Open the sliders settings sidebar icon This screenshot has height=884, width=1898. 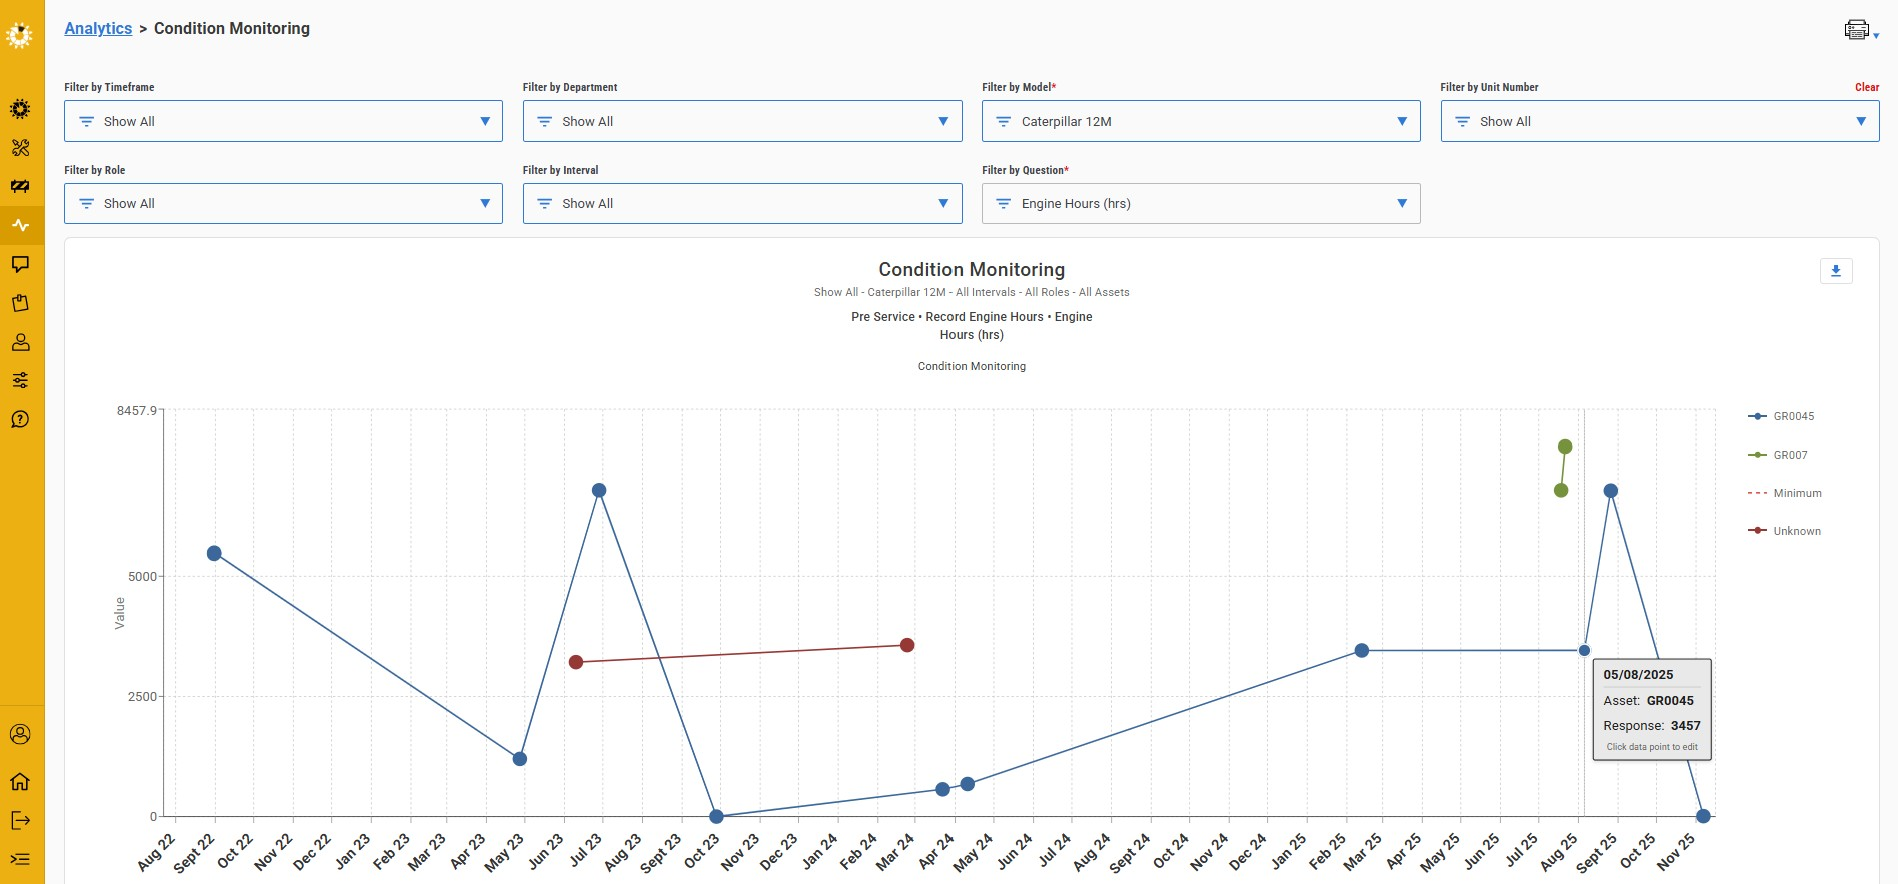[x=20, y=380]
